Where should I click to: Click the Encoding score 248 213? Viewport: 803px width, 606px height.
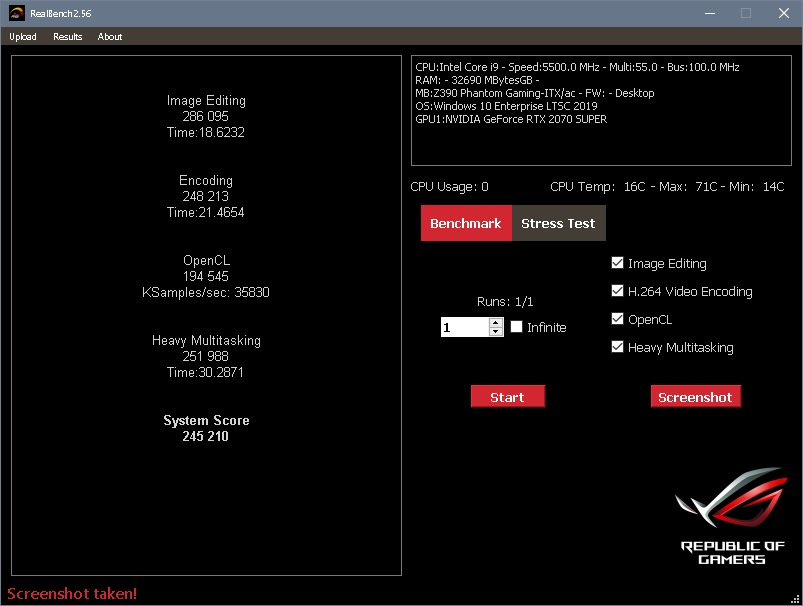205,196
